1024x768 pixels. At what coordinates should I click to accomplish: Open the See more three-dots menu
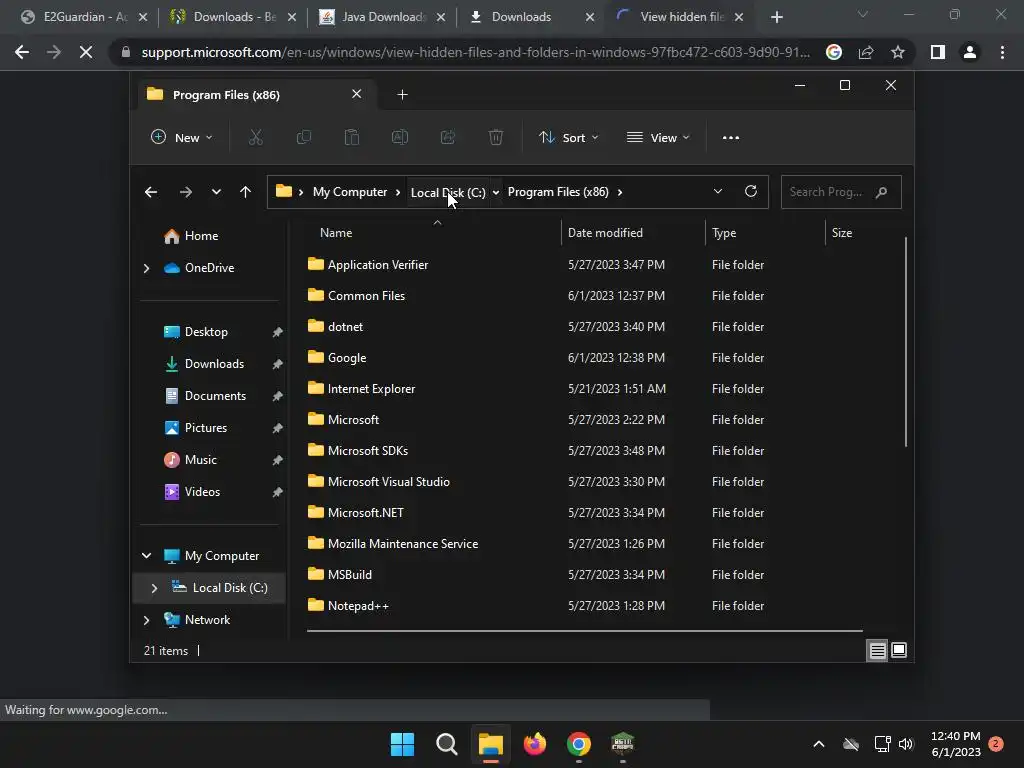coord(731,138)
